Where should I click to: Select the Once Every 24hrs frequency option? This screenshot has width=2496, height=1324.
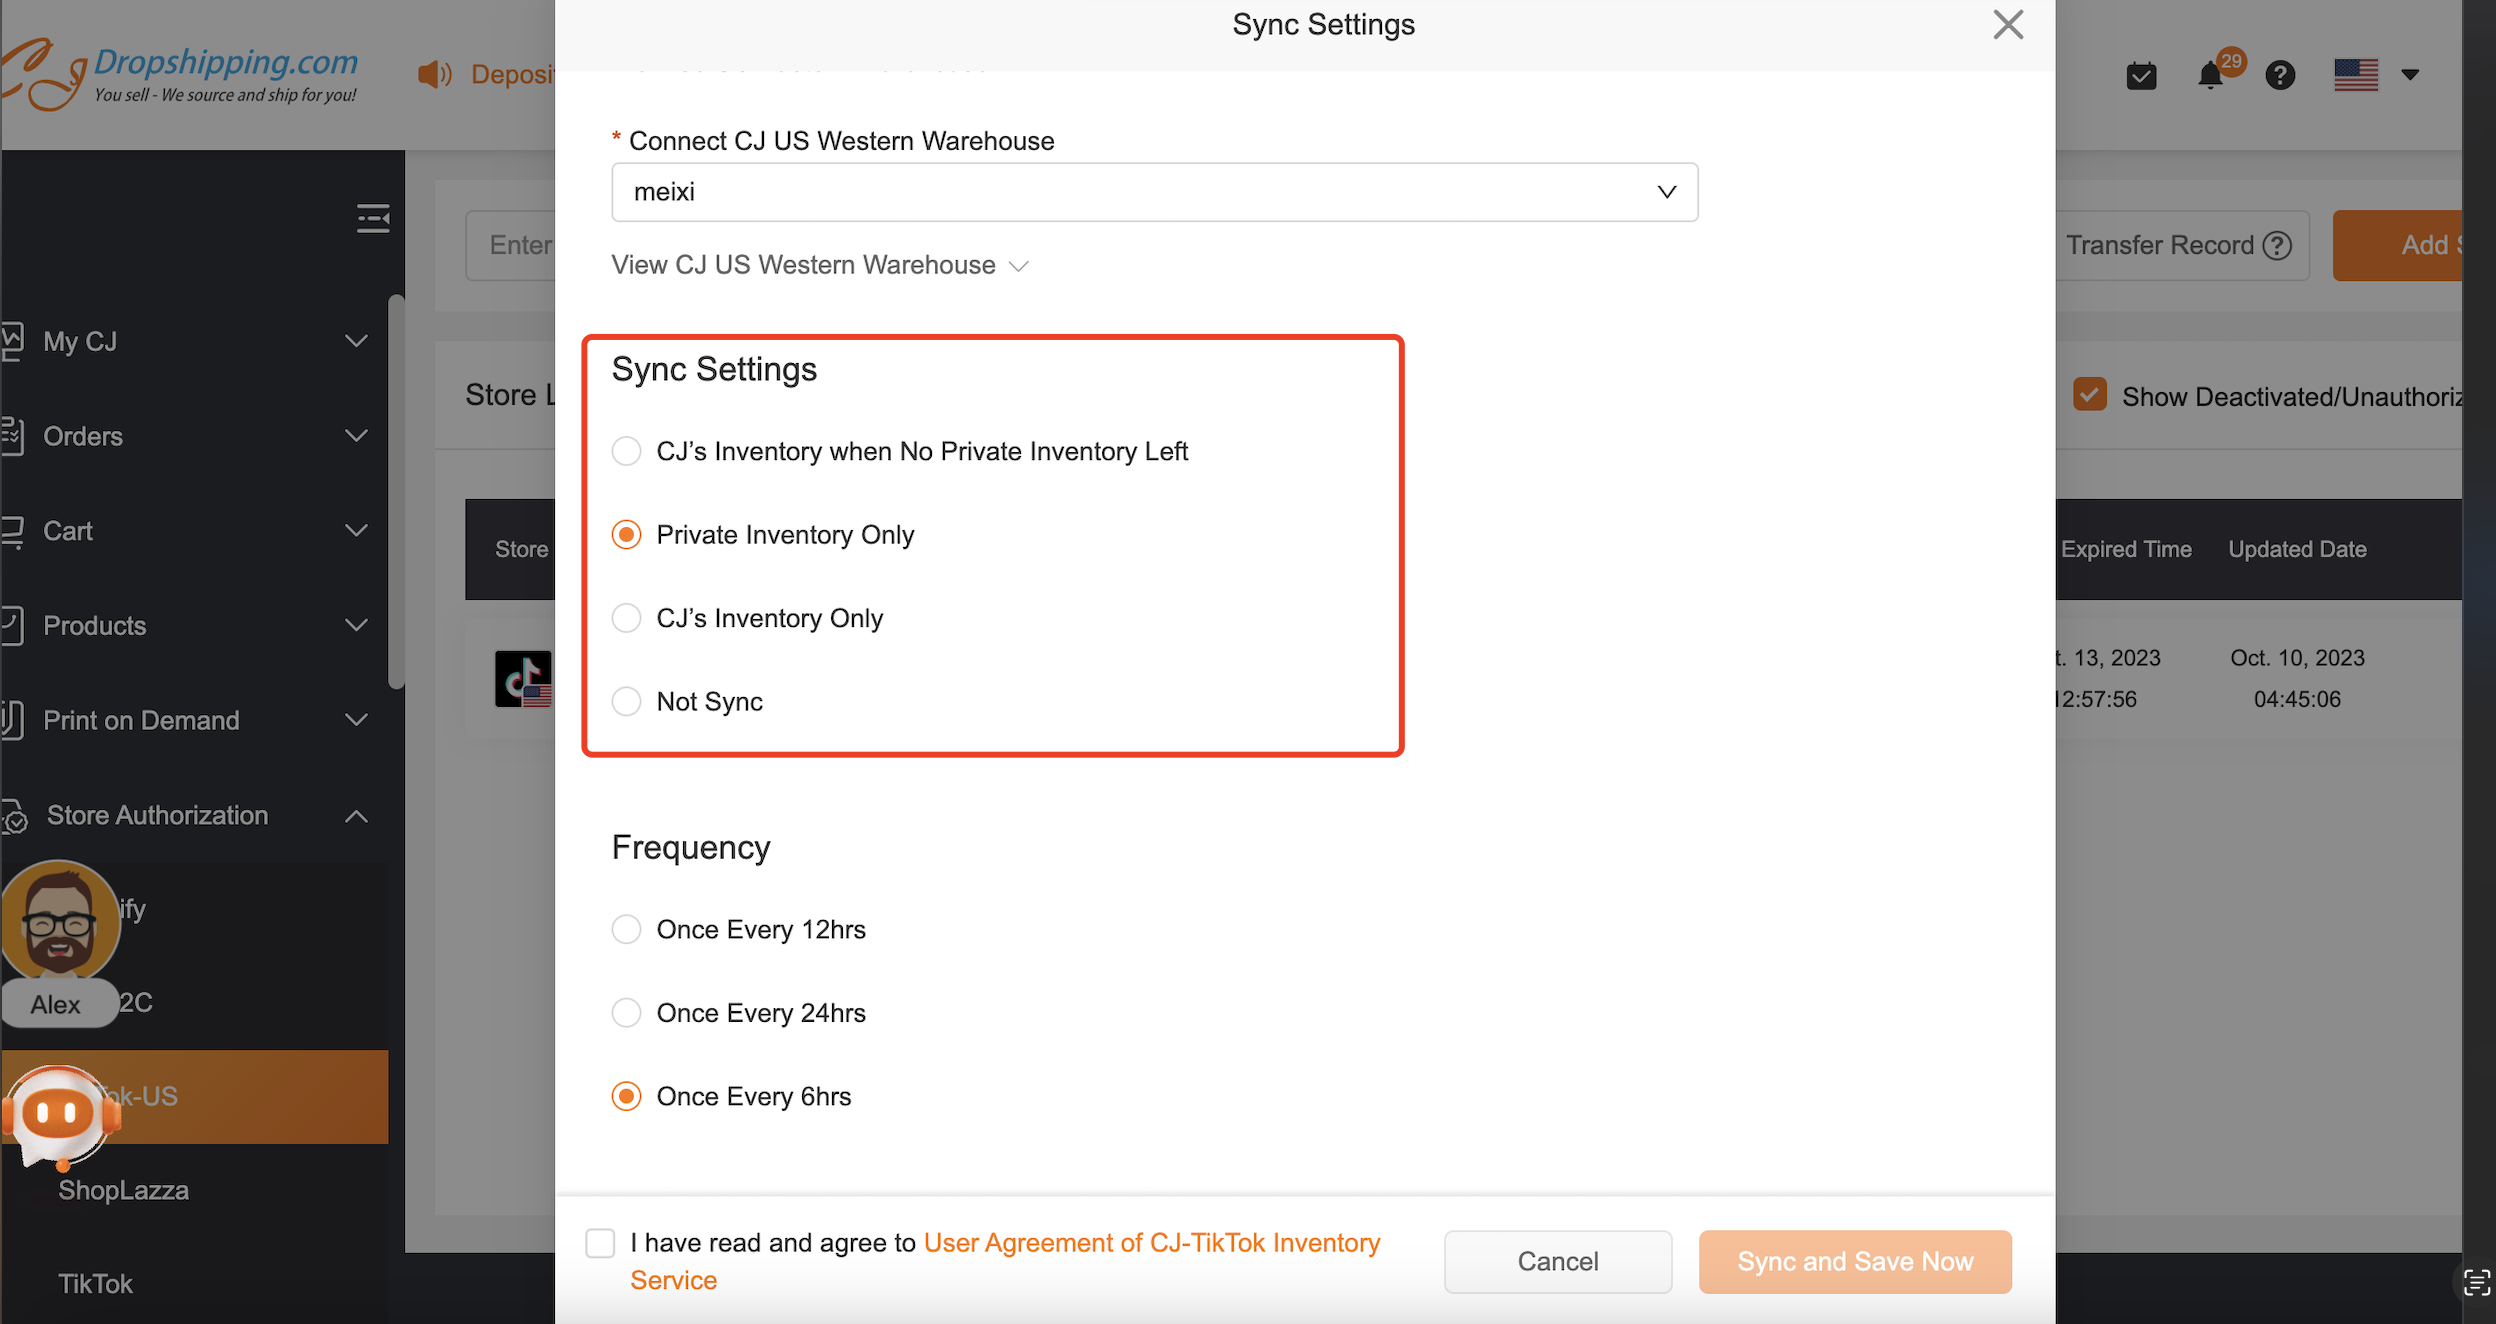pos(626,1012)
